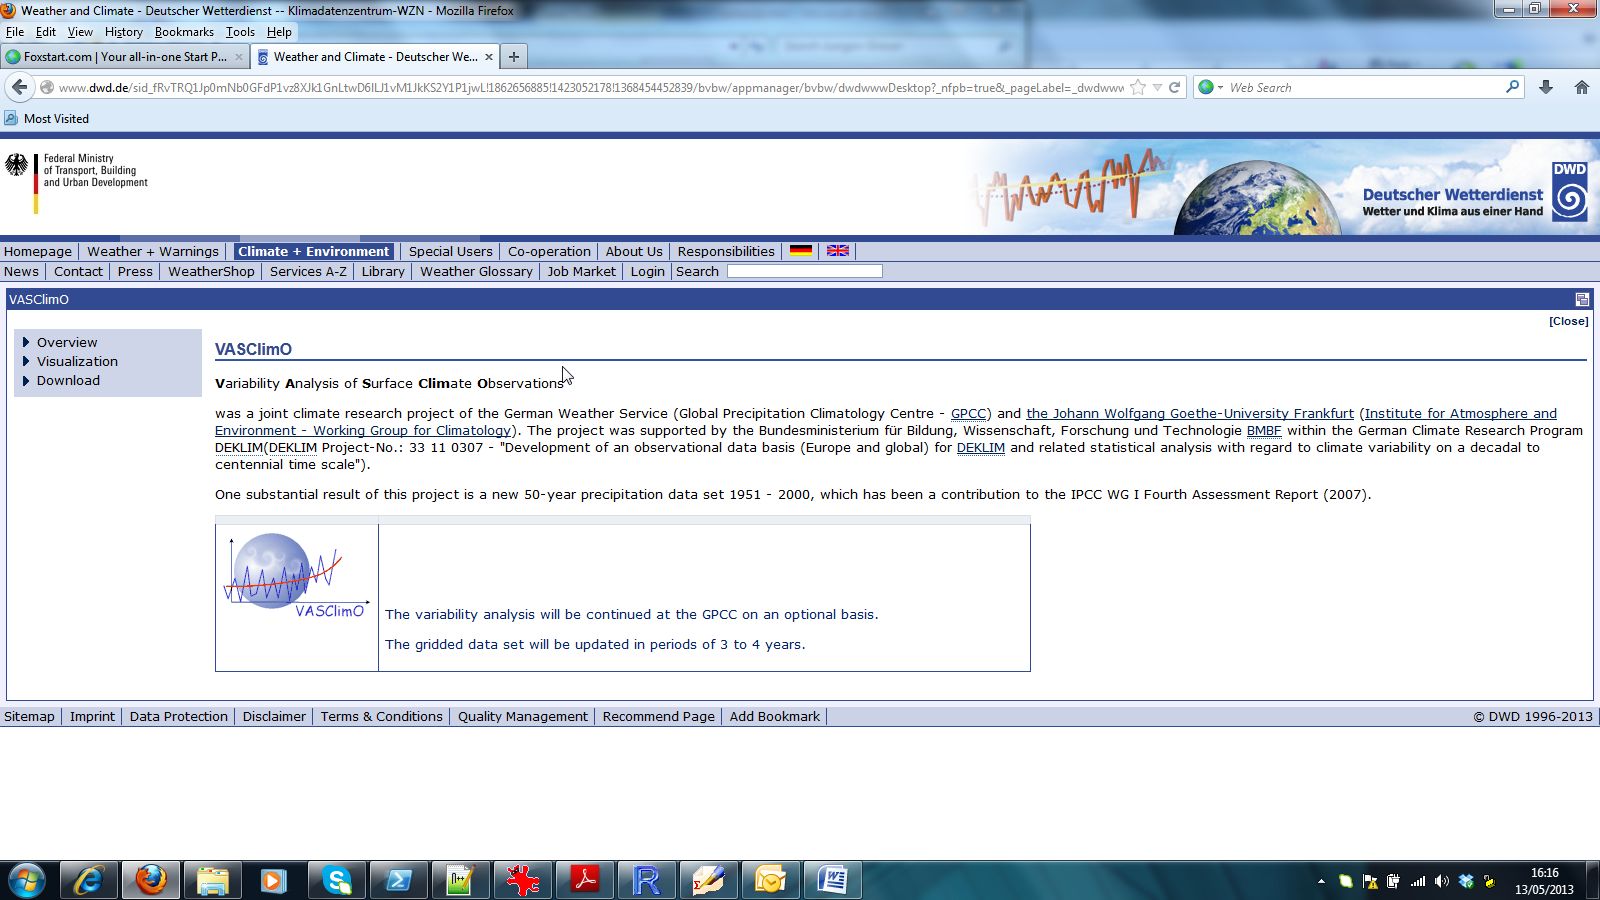This screenshot has width=1600, height=900.
Task: Open new tab with plus button
Action: tap(513, 57)
